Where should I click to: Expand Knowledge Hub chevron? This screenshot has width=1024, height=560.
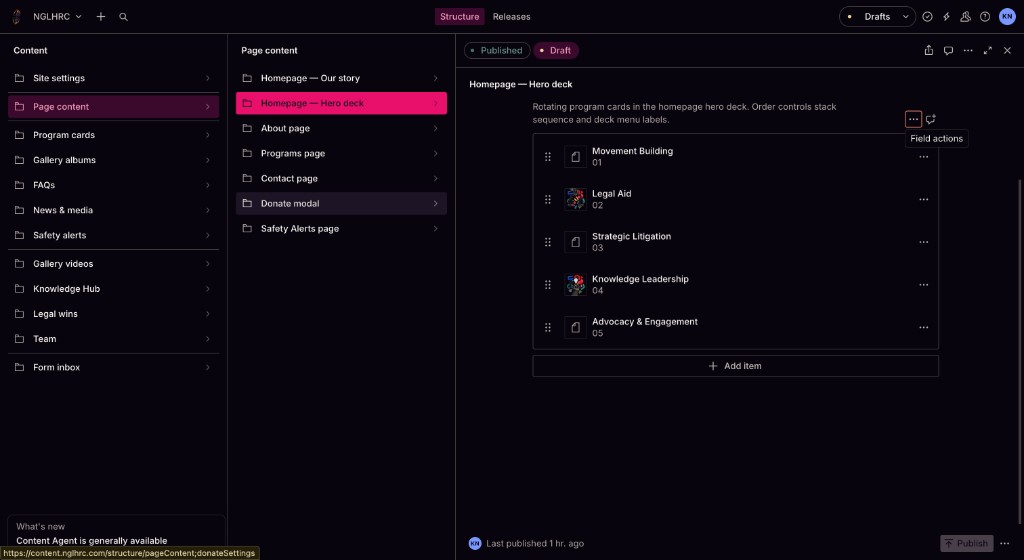coord(208,289)
